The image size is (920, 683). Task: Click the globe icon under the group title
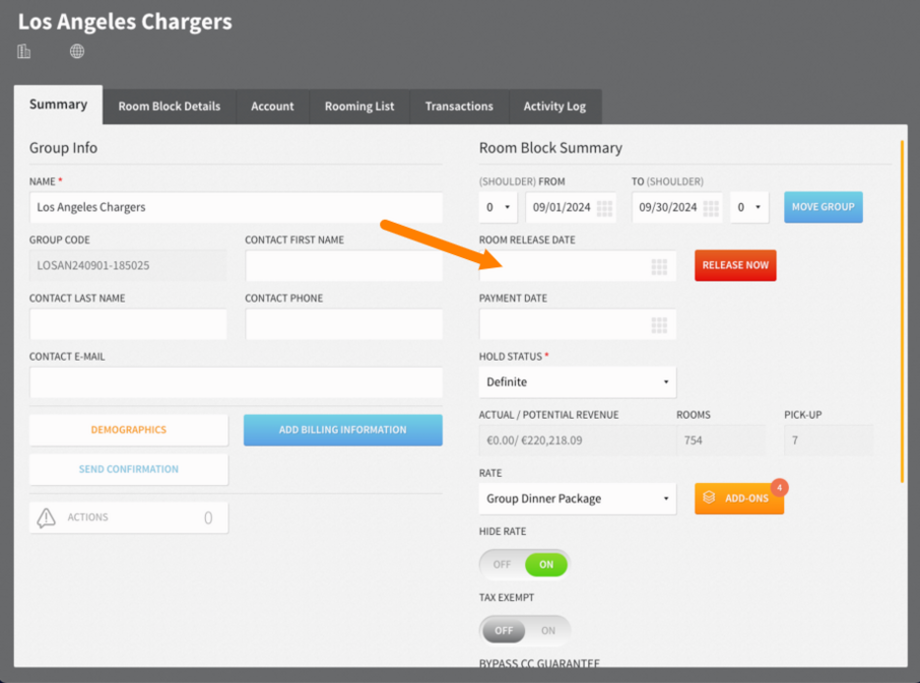pos(77,52)
